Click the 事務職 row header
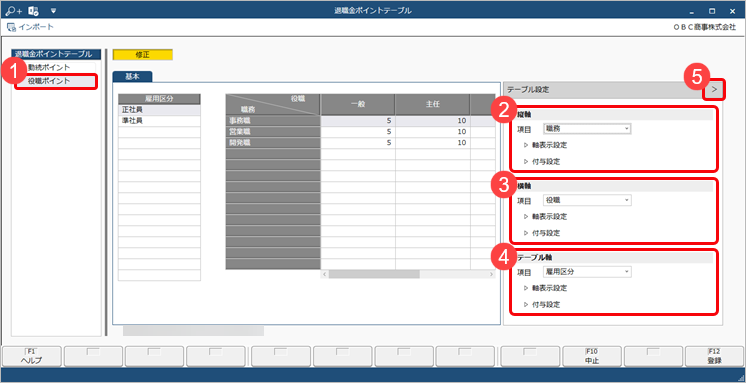Image resolution: width=746 pixels, height=383 pixels. (273, 121)
